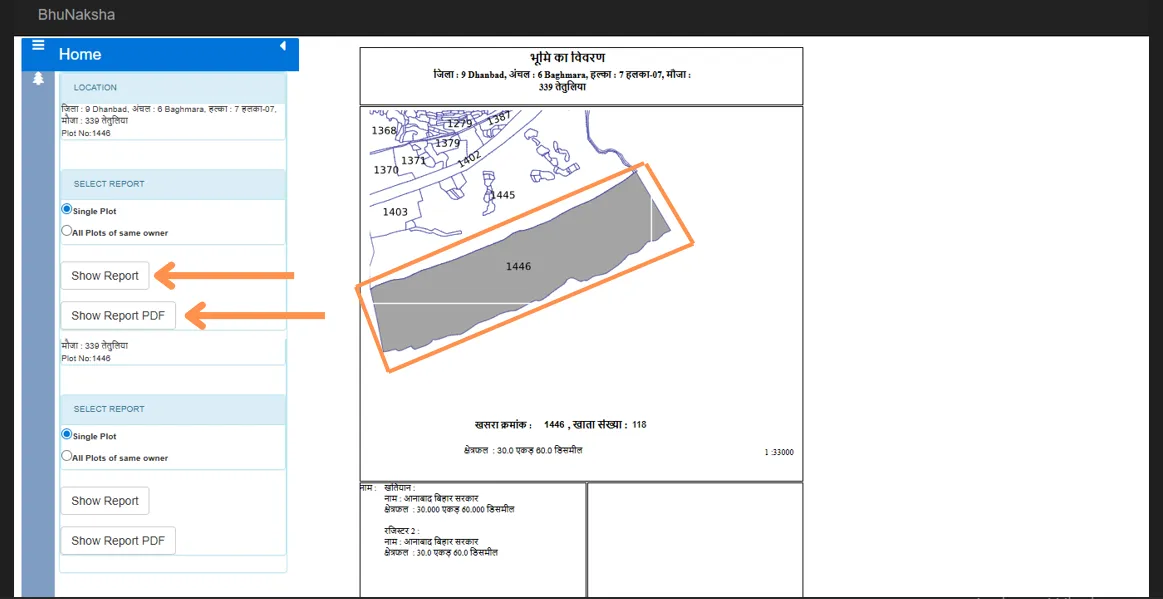Click the lower SELECT REPORT panel header

(x=173, y=409)
